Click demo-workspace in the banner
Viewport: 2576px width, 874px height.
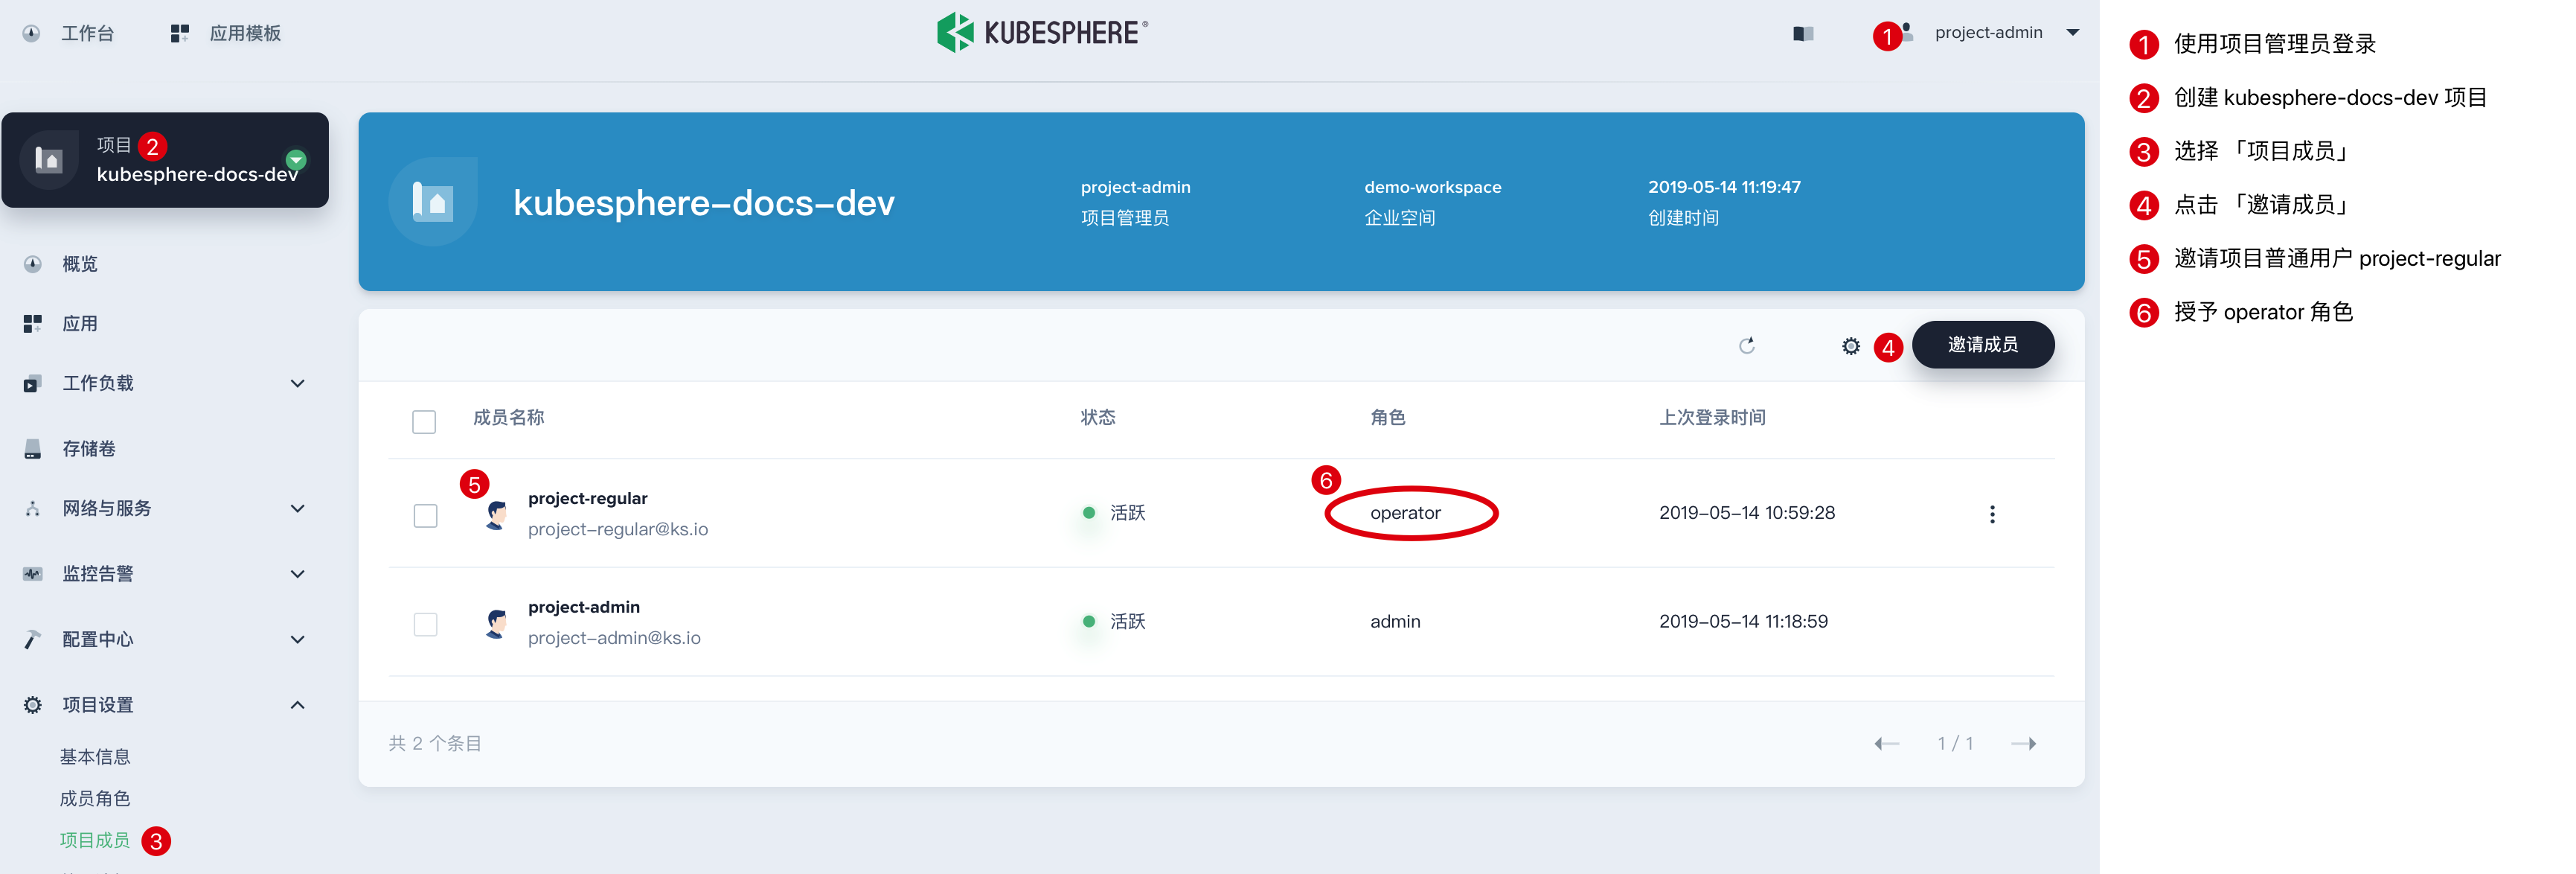(1432, 187)
